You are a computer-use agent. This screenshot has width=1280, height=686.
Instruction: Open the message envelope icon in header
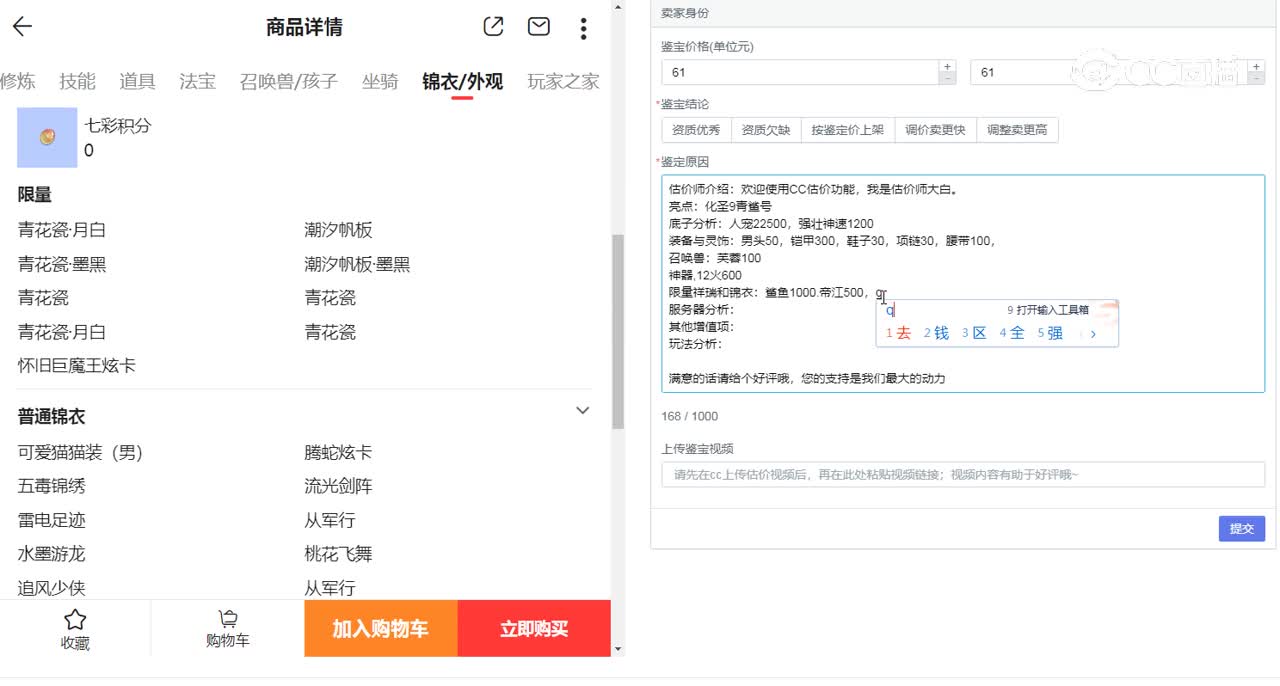(538, 27)
